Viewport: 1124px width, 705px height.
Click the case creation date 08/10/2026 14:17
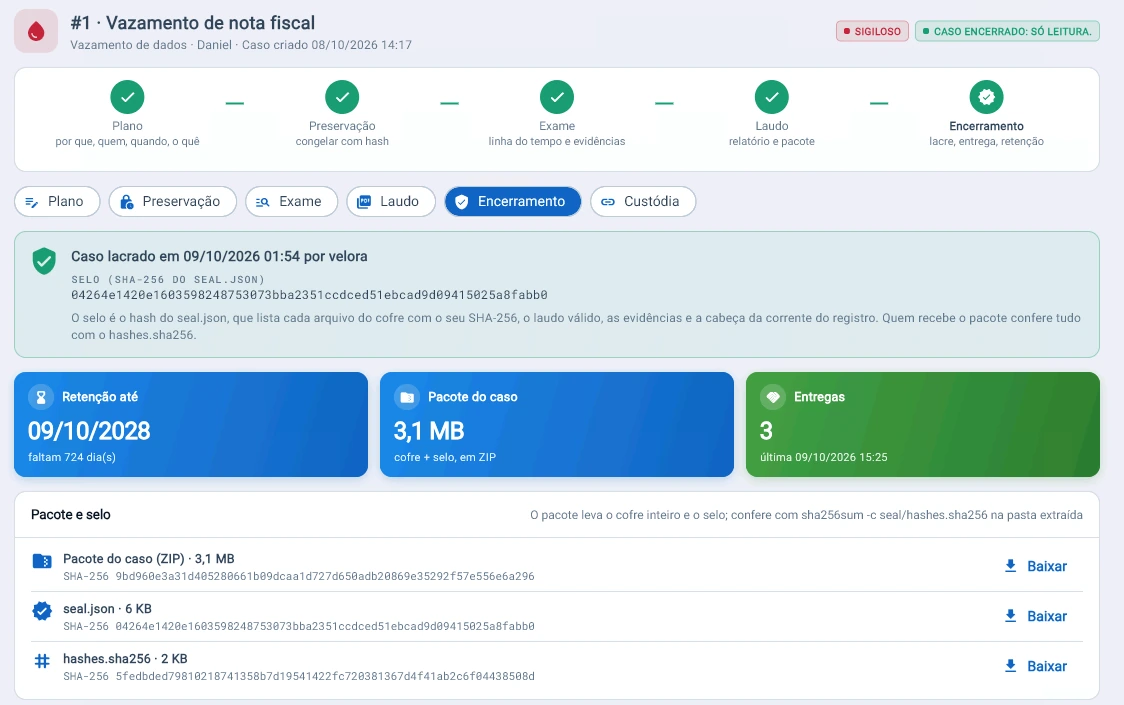pyautogui.click(x=361, y=44)
